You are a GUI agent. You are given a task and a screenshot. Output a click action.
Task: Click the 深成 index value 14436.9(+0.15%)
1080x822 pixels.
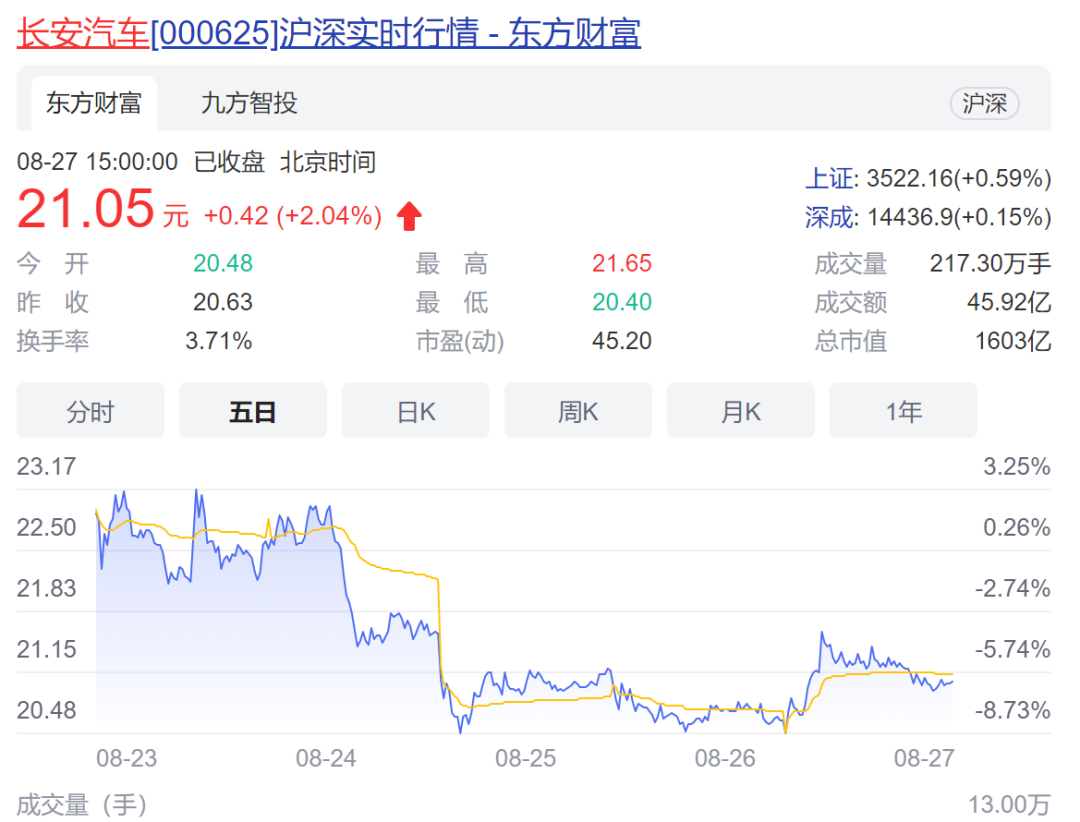coord(959,218)
